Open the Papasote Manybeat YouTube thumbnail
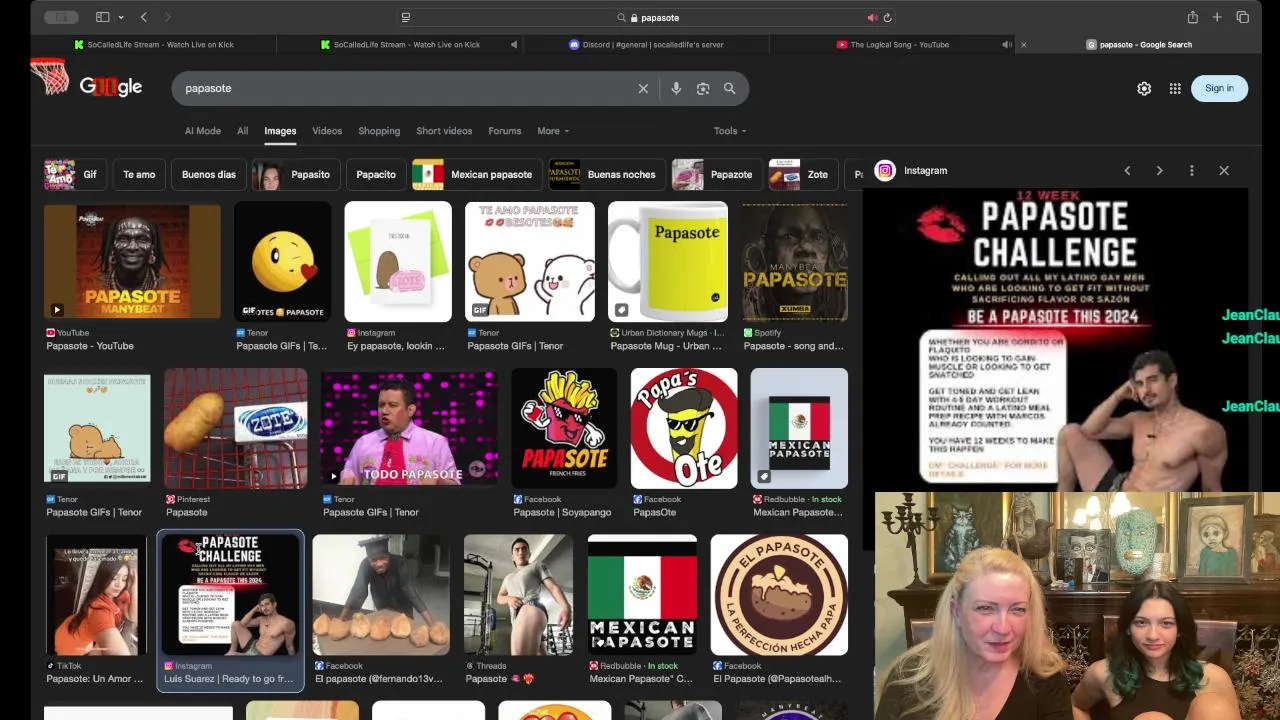The image size is (1280, 720). 132,262
